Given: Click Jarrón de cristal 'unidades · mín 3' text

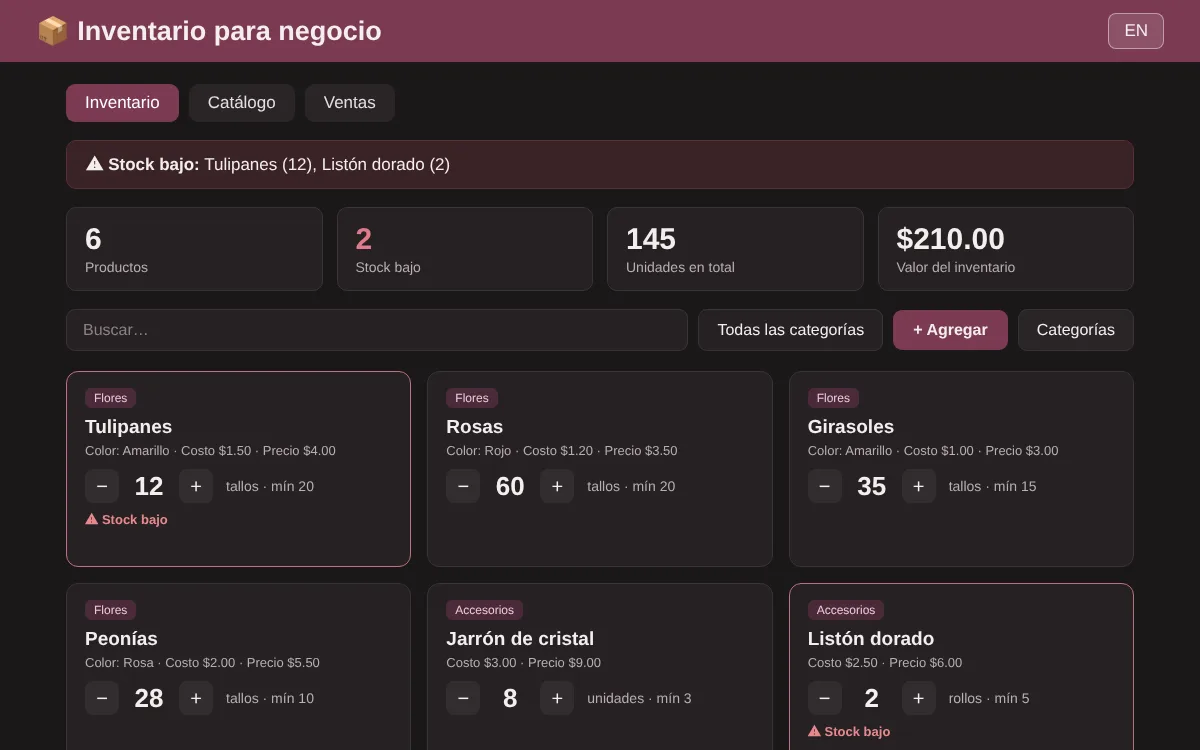Looking at the screenshot, I should click(639, 698).
